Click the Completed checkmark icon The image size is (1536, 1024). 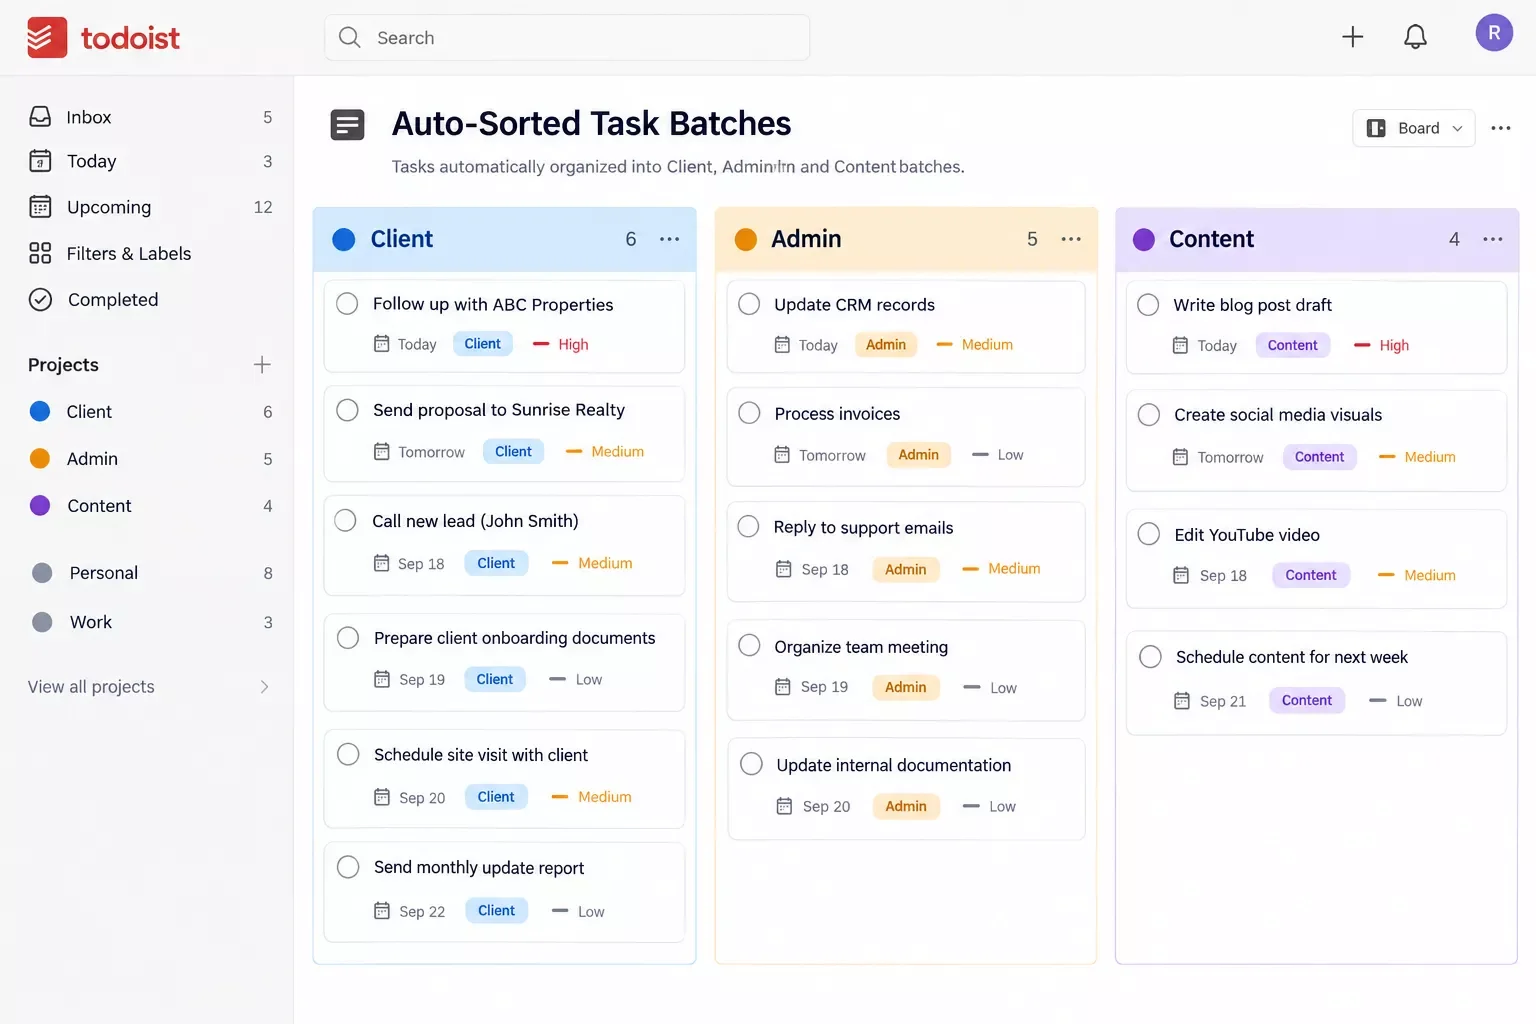coord(40,299)
